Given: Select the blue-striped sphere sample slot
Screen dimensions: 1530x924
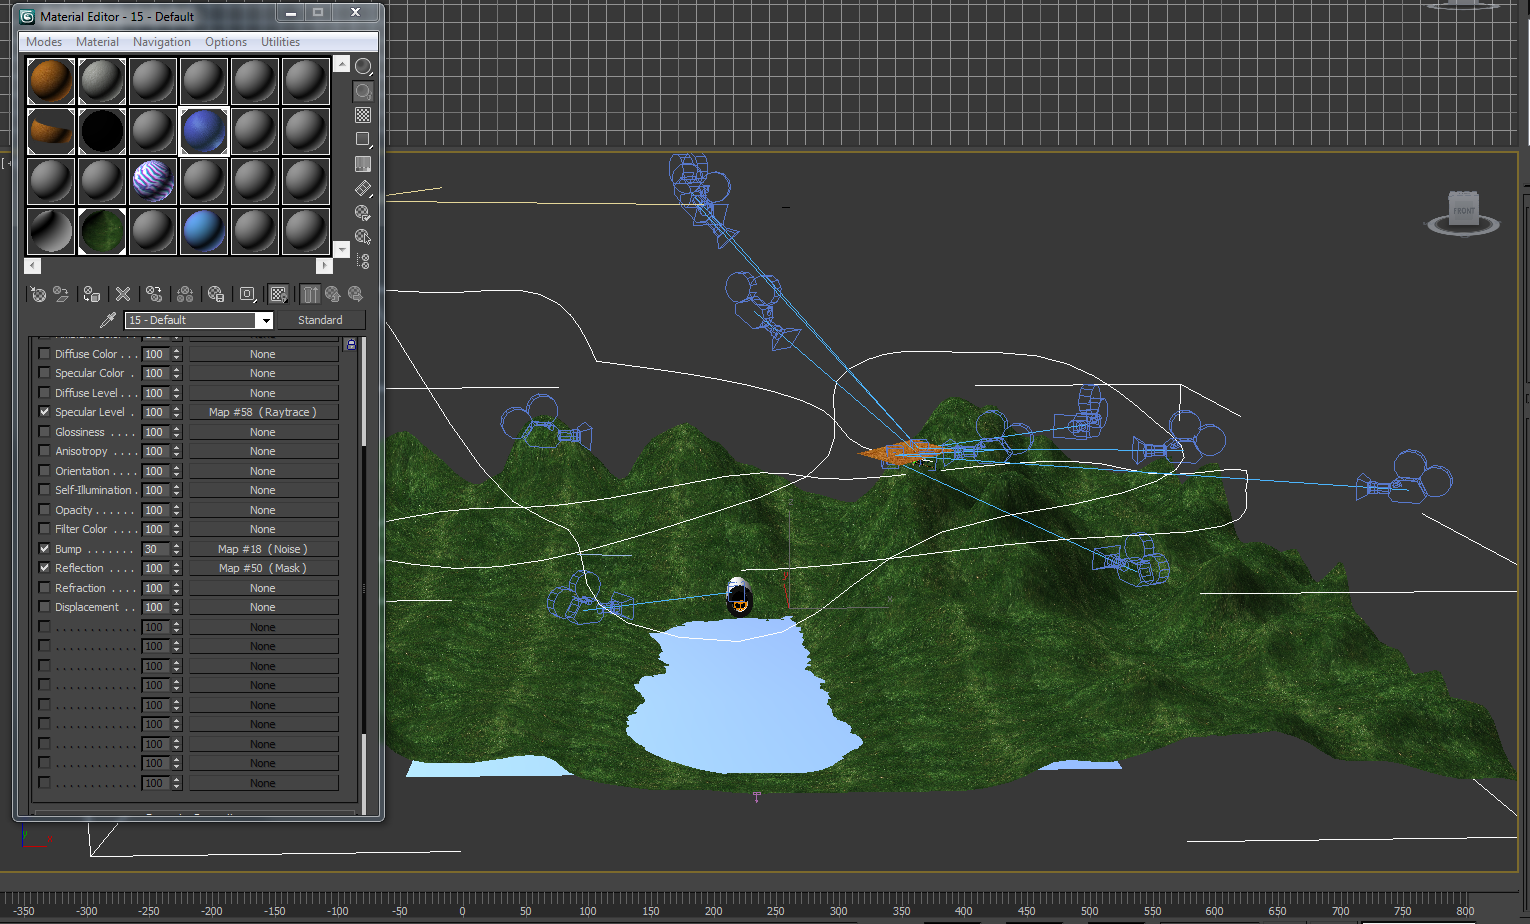Looking at the screenshot, I should [x=153, y=181].
